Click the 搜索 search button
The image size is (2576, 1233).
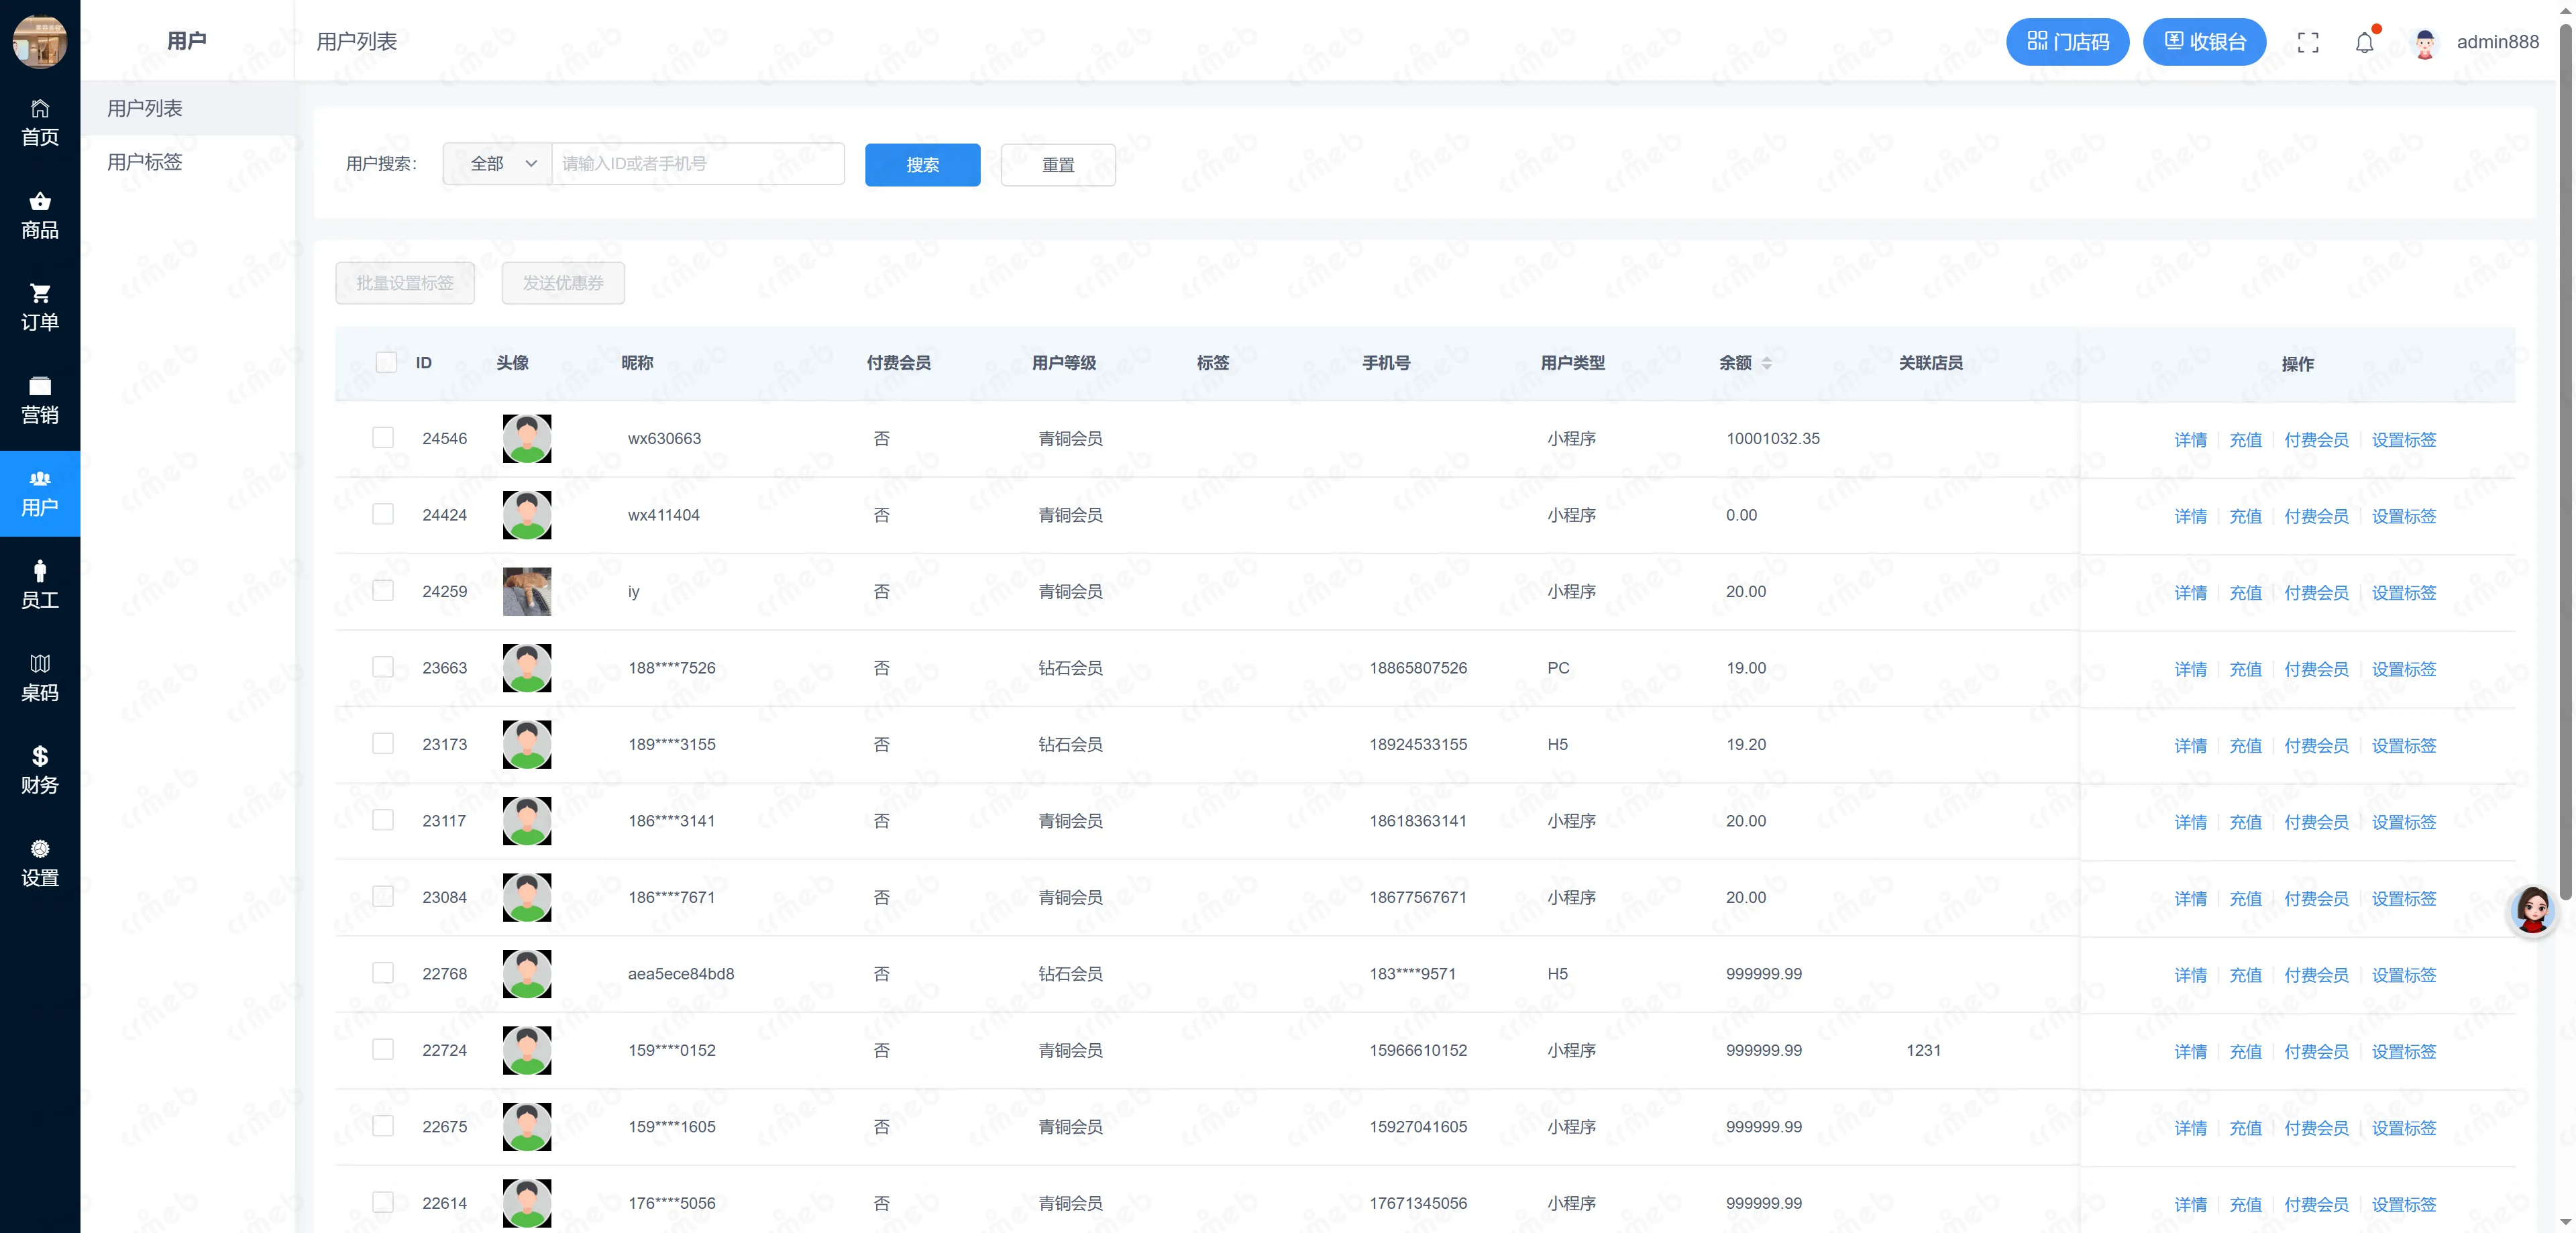pyautogui.click(x=922, y=165)
